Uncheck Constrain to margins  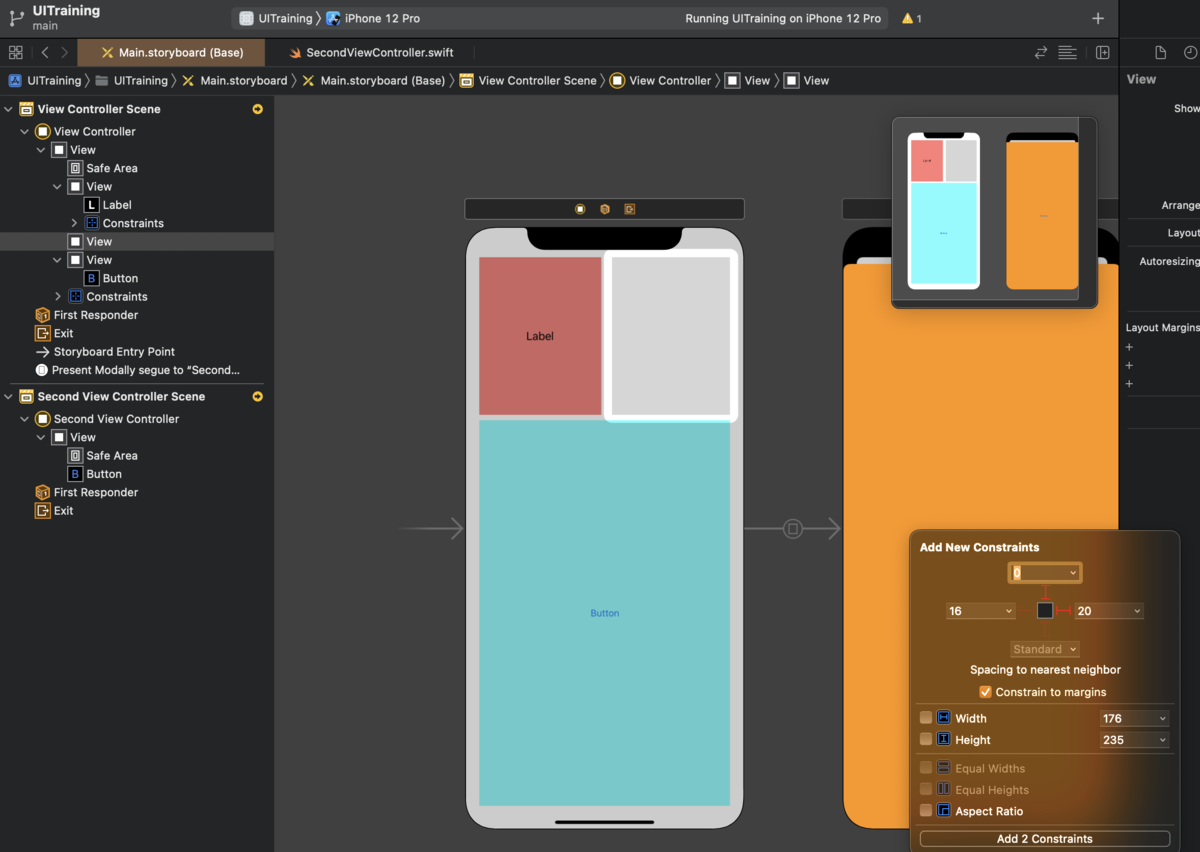[985, 692]
